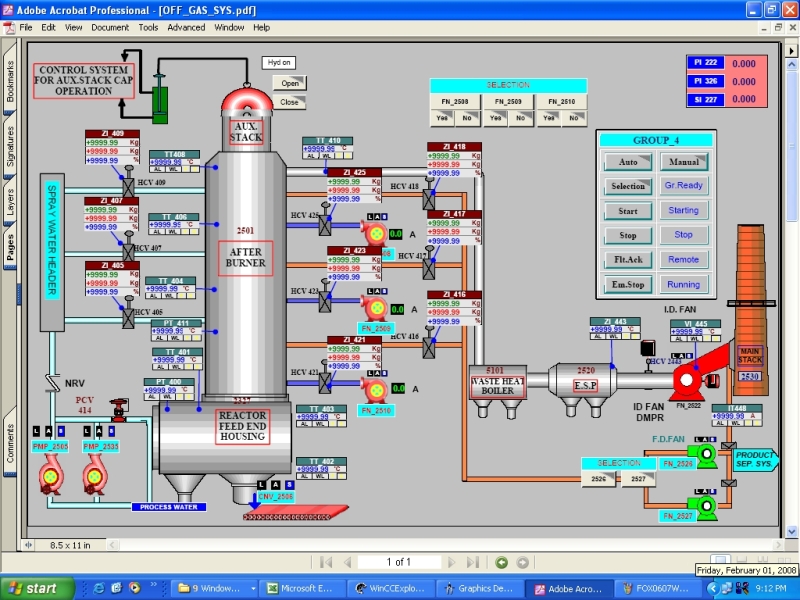Switch to the Bookmarks side tab
This screenshot has height=600, width=800.
point(11,82)
